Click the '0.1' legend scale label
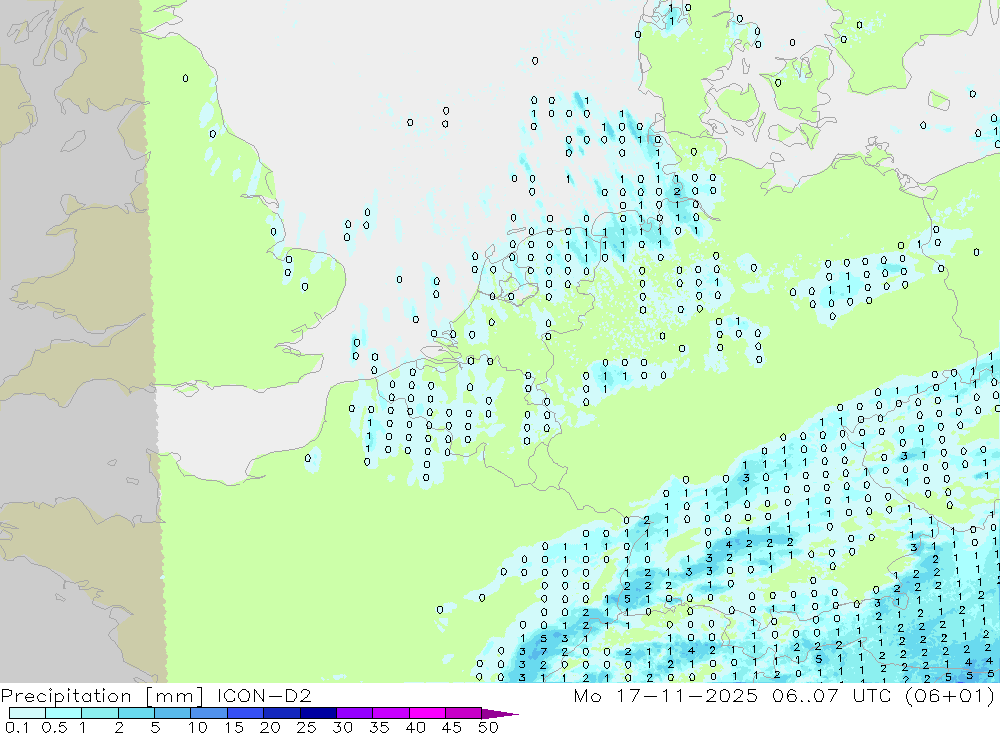 [17, 727]
